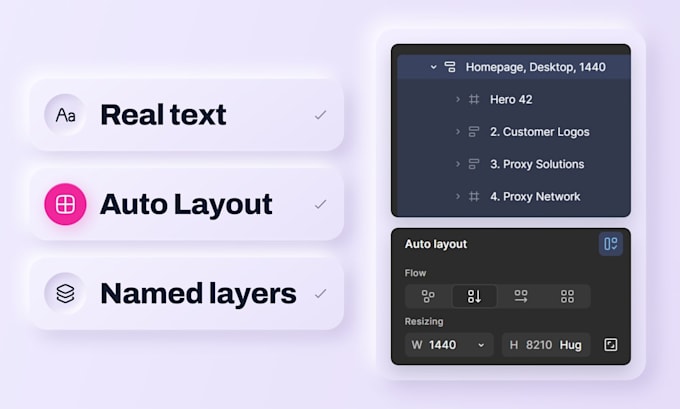Select the 2. Customer Logos layer name
This screenshot has width=680, height=409.
click(x=539, y=132)
